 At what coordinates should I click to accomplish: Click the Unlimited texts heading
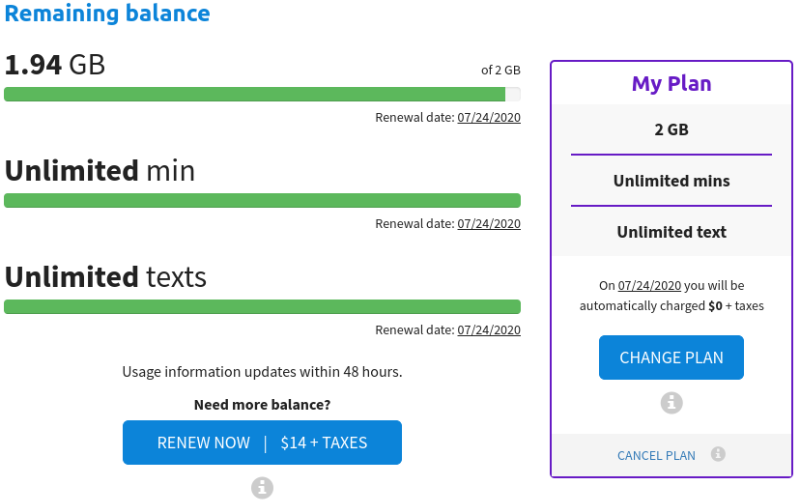[106, 277]
